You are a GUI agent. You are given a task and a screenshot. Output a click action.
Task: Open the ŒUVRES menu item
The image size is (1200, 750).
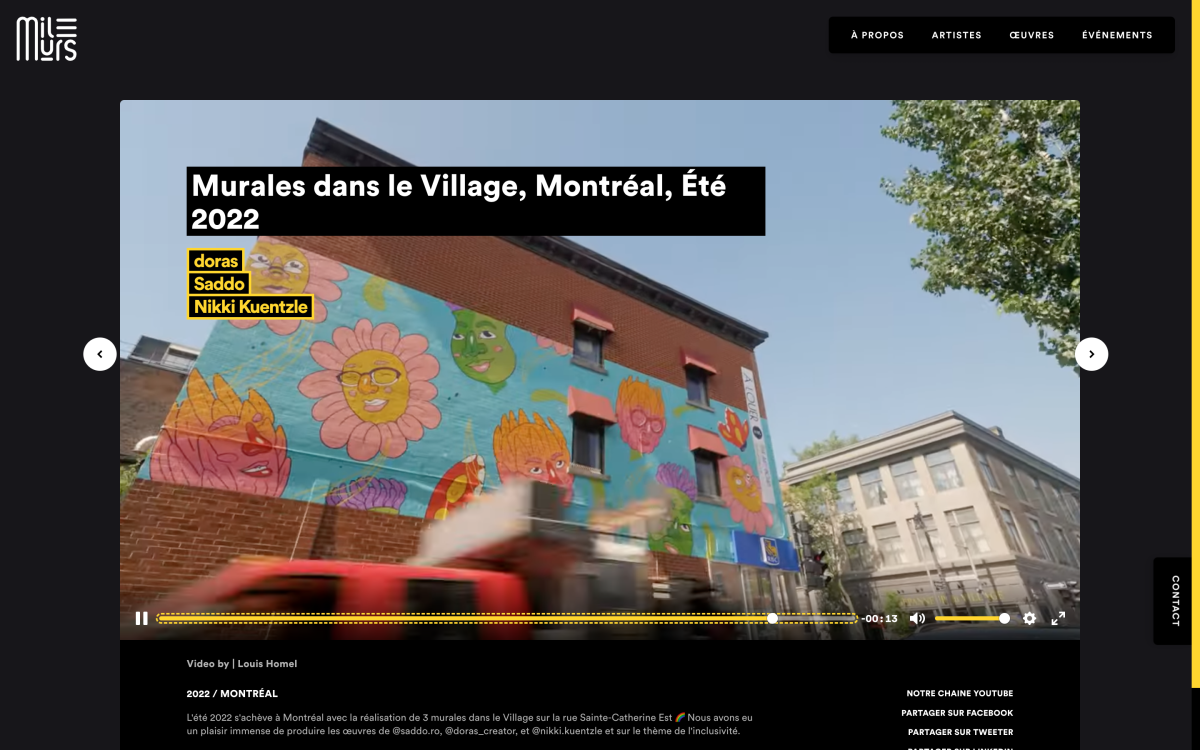(1032, 35)
